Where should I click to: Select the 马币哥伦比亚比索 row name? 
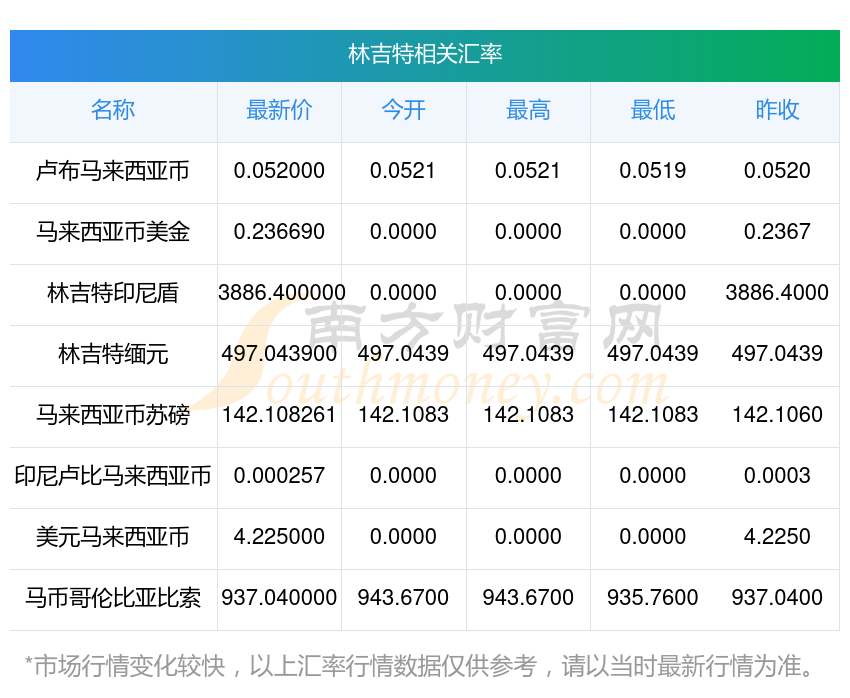coord(113,598)
